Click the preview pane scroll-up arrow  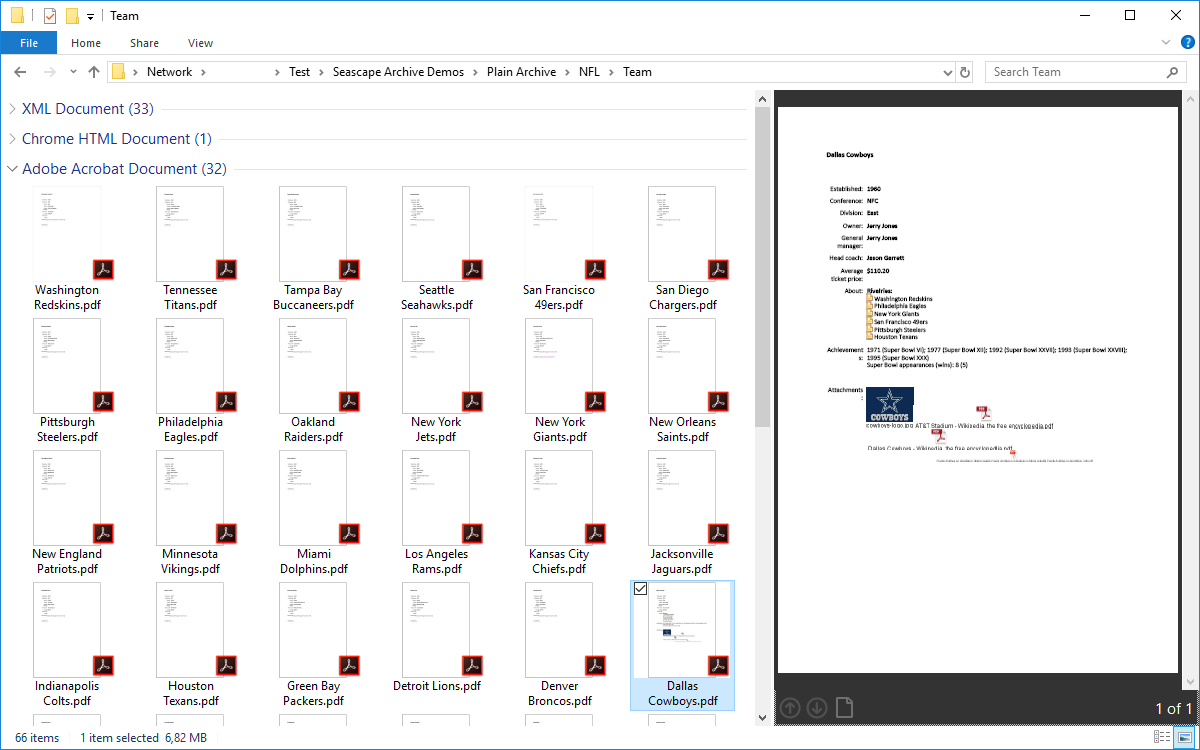pos(1190,98)
